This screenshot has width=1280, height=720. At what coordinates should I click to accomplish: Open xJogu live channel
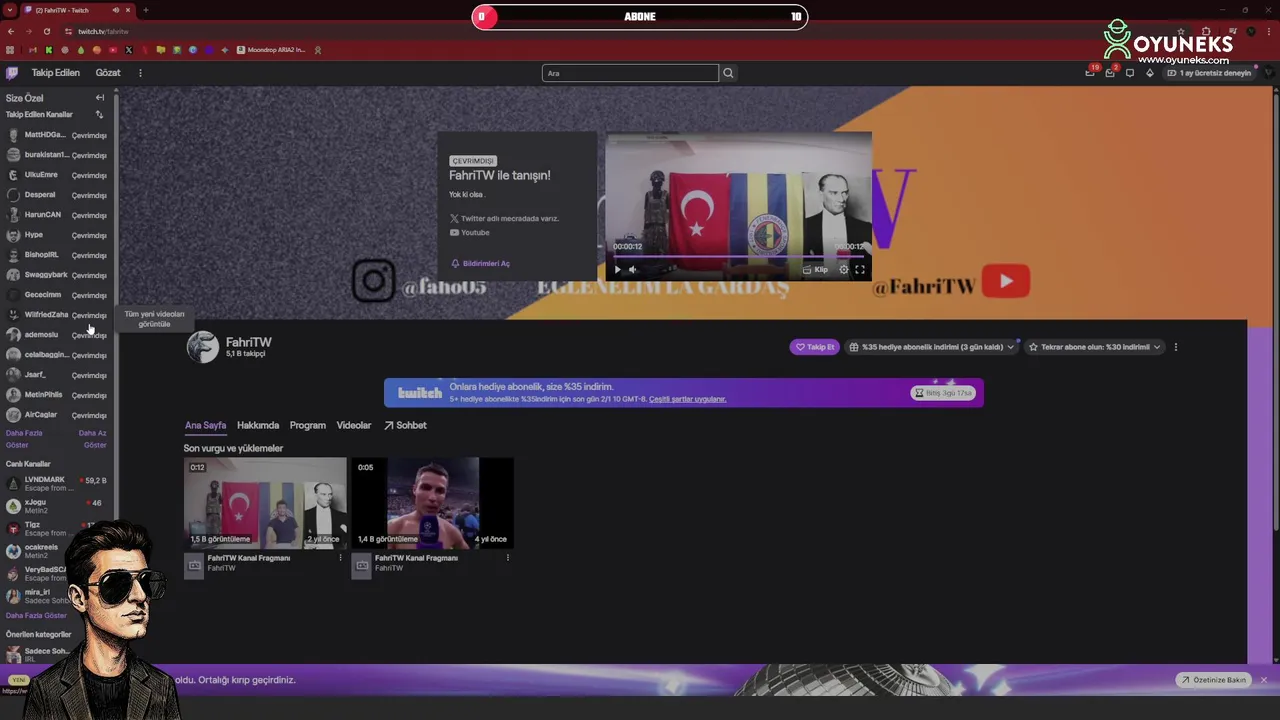click(56, 506)
